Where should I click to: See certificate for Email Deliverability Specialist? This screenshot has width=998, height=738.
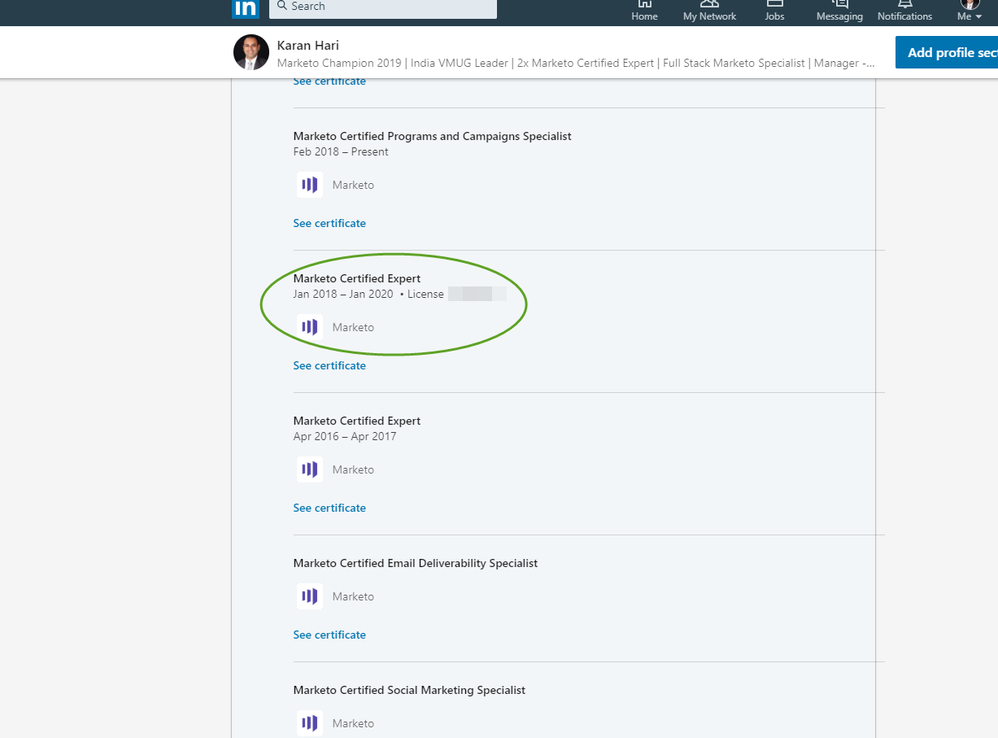[x=330, y=635]
